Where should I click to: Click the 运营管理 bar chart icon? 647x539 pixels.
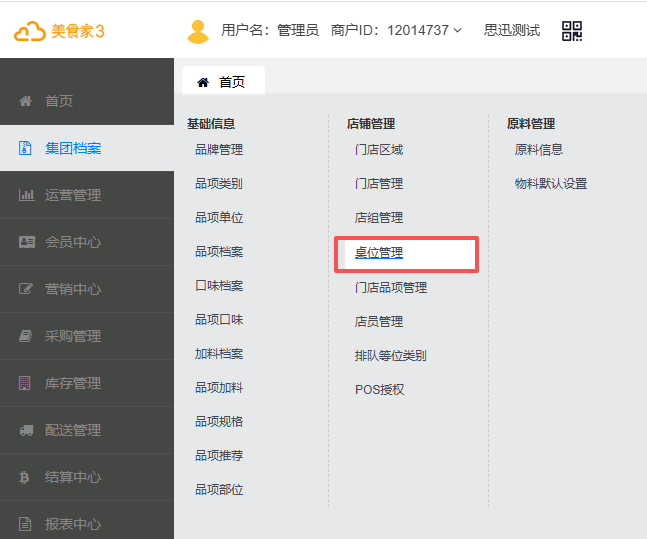pos(26,195)
